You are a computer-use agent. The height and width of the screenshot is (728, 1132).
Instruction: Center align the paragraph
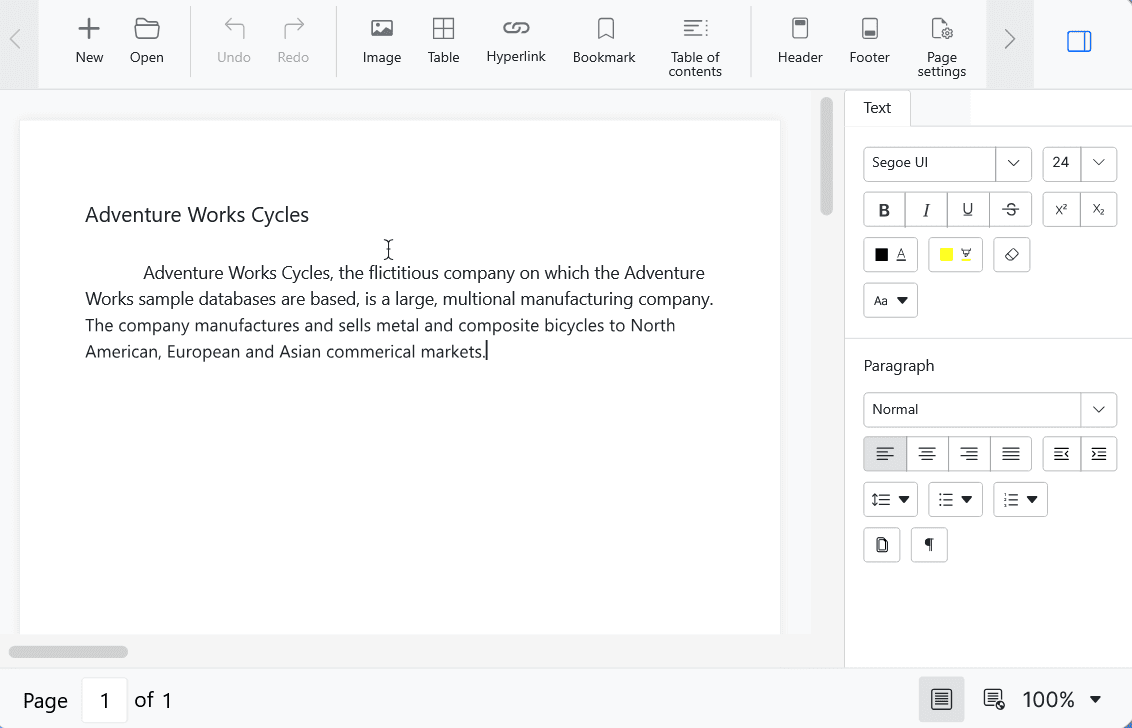[x=927, y=454]
